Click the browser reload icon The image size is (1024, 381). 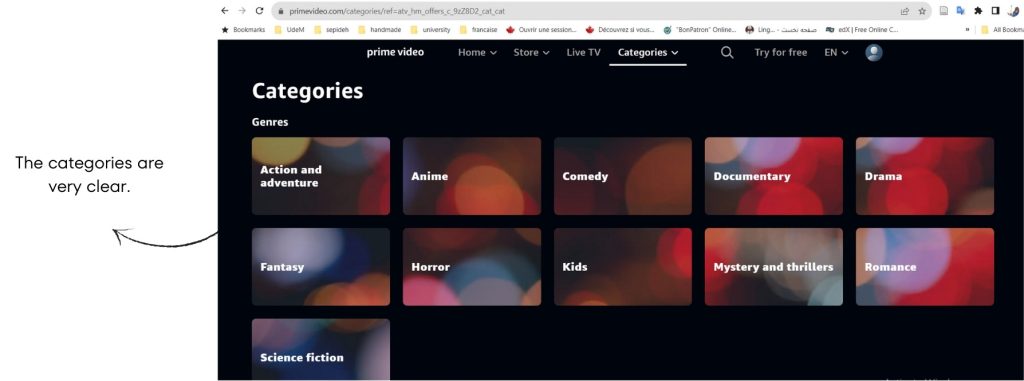click(259, 11)
